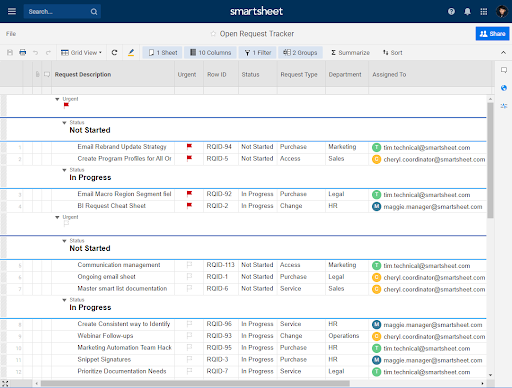Click Maggie's avatar in RQID-2 row
Screen dimensions: 512x388
376,207
